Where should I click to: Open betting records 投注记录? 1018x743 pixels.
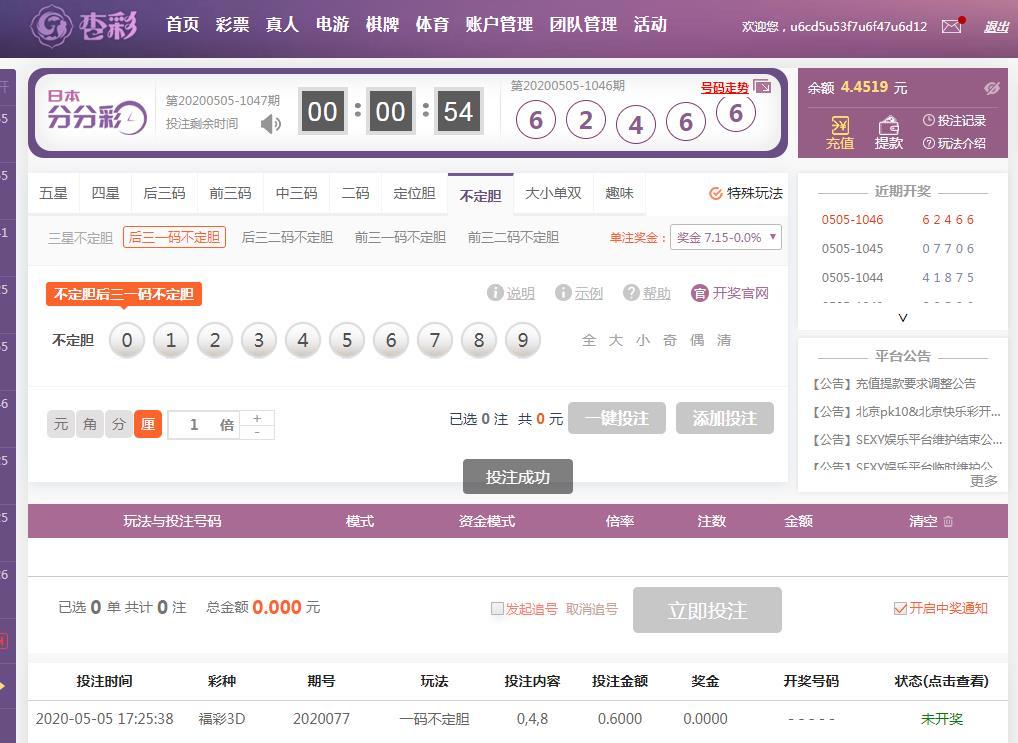pos(954,120)
